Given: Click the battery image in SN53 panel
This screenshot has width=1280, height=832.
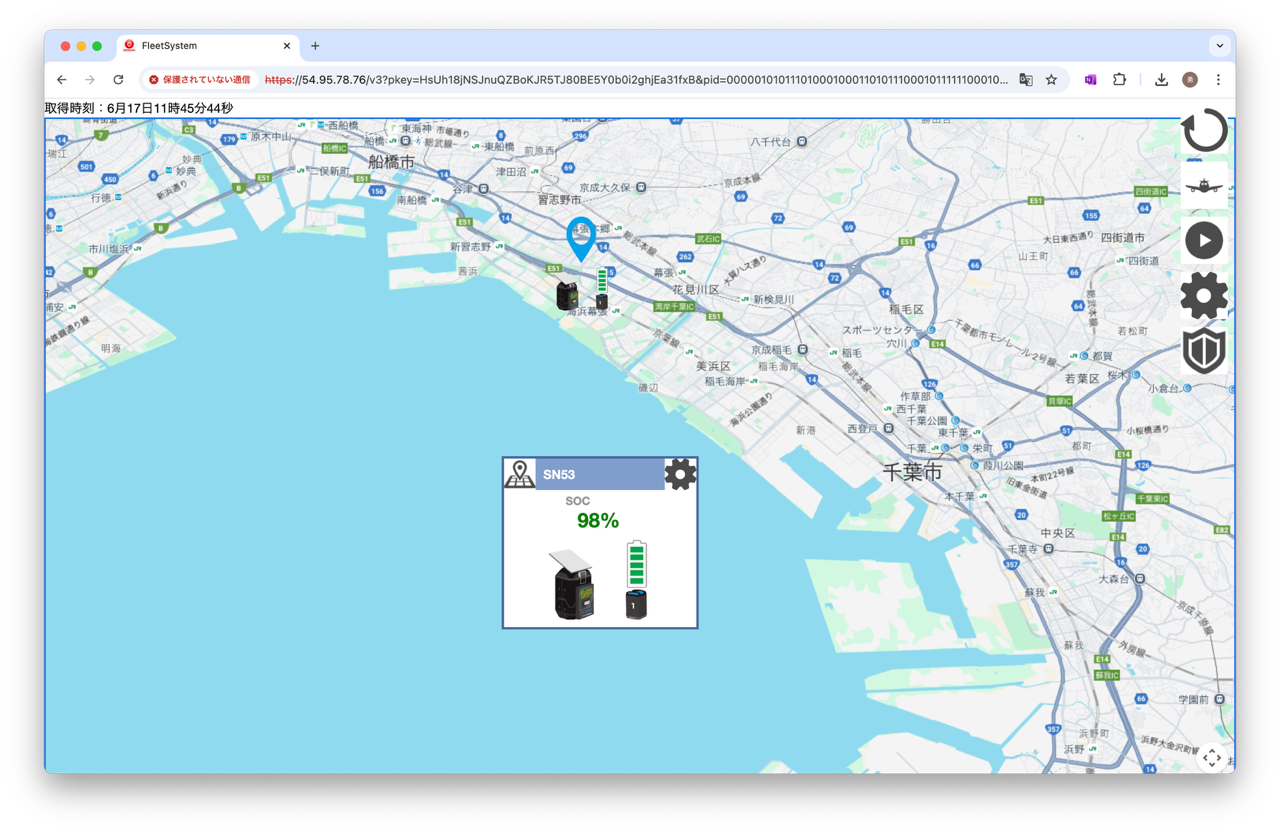Looking at the screenshot, I should (x=636, y=580).
